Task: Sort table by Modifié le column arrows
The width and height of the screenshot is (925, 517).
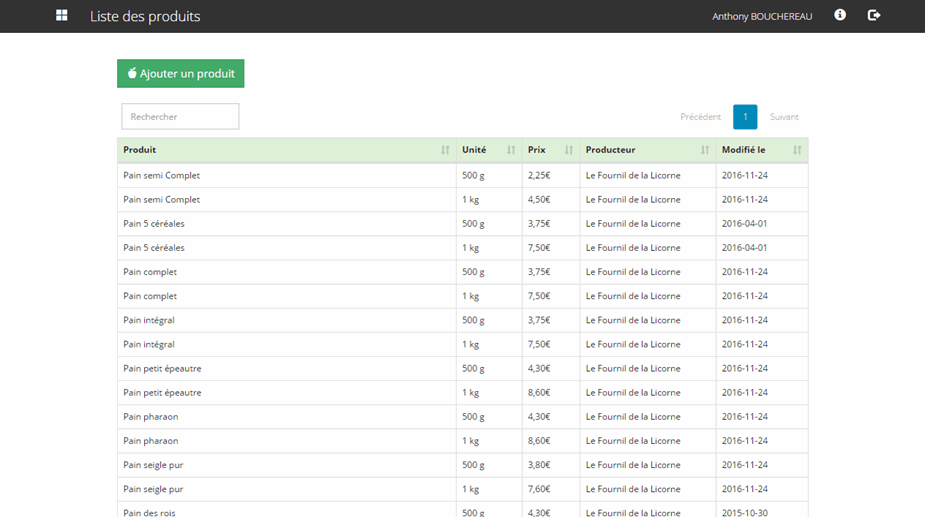Action: [x=797, y=150]
